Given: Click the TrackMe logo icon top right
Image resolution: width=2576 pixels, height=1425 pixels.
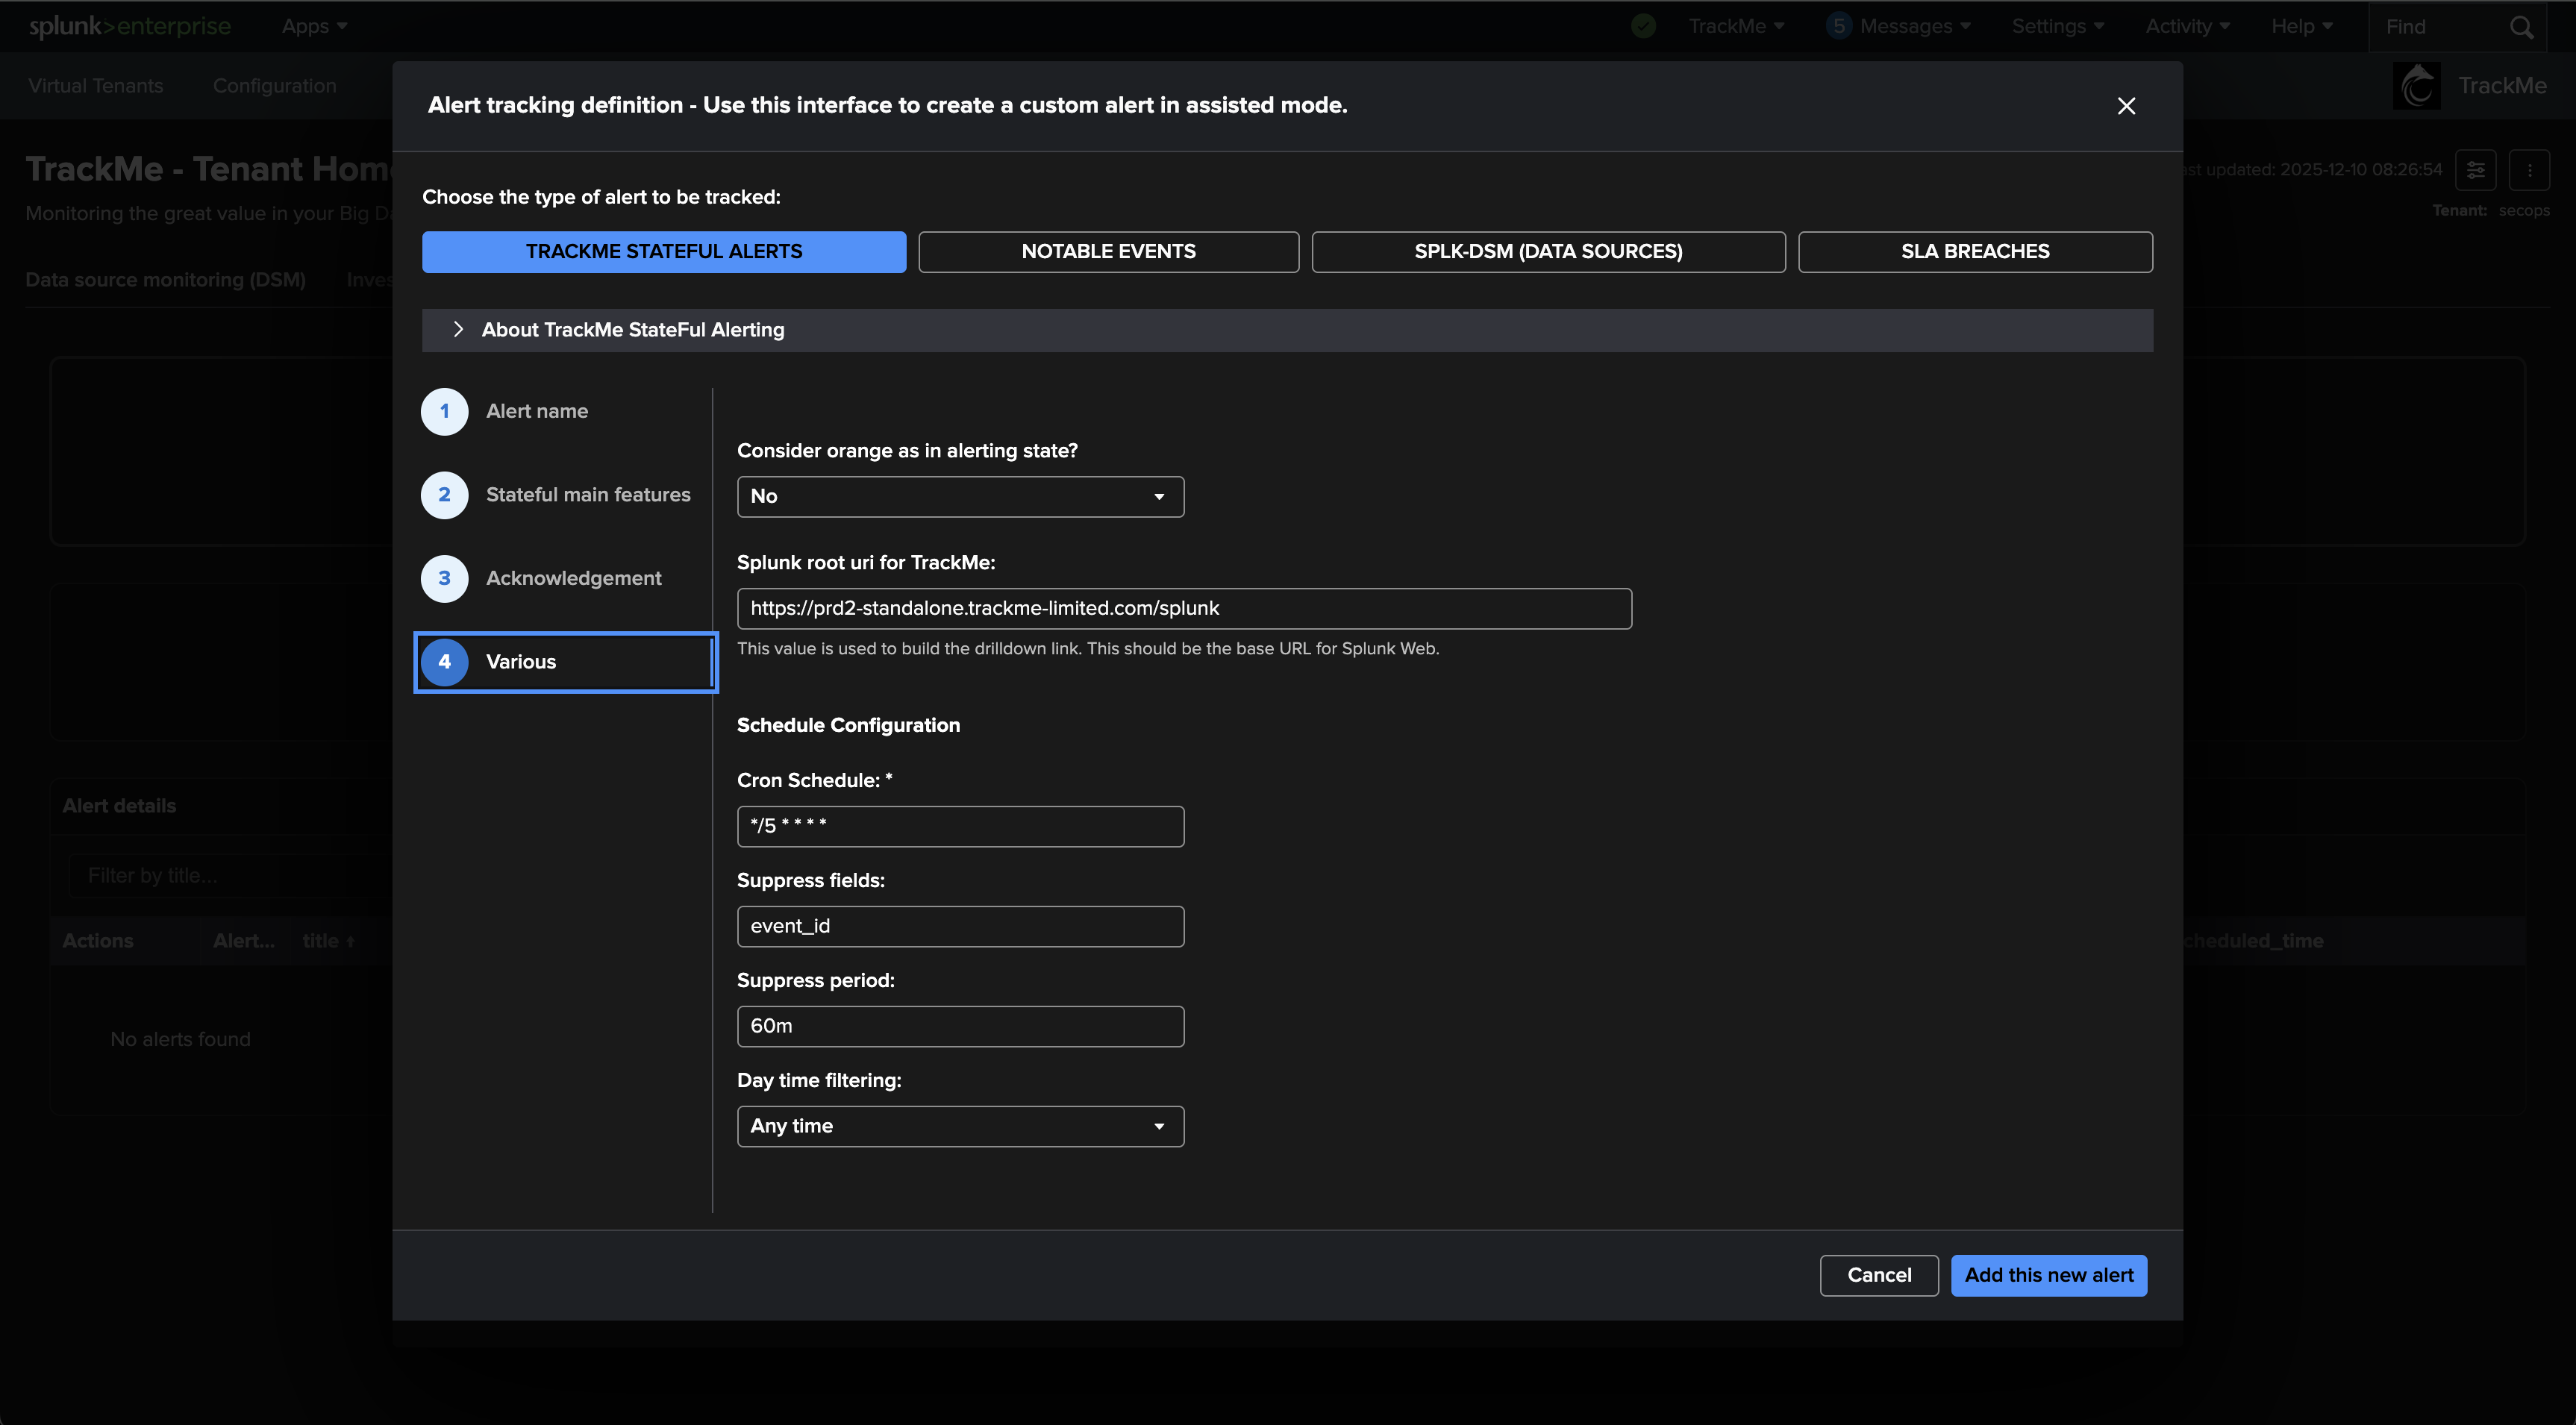Looking at the screenshot, I should click(2417, 86).
